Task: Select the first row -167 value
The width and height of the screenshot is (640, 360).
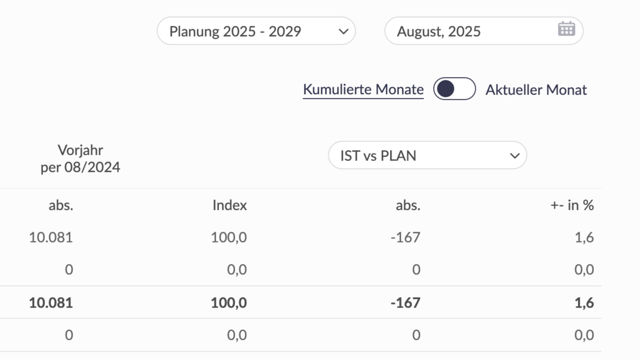Action: 405,237
